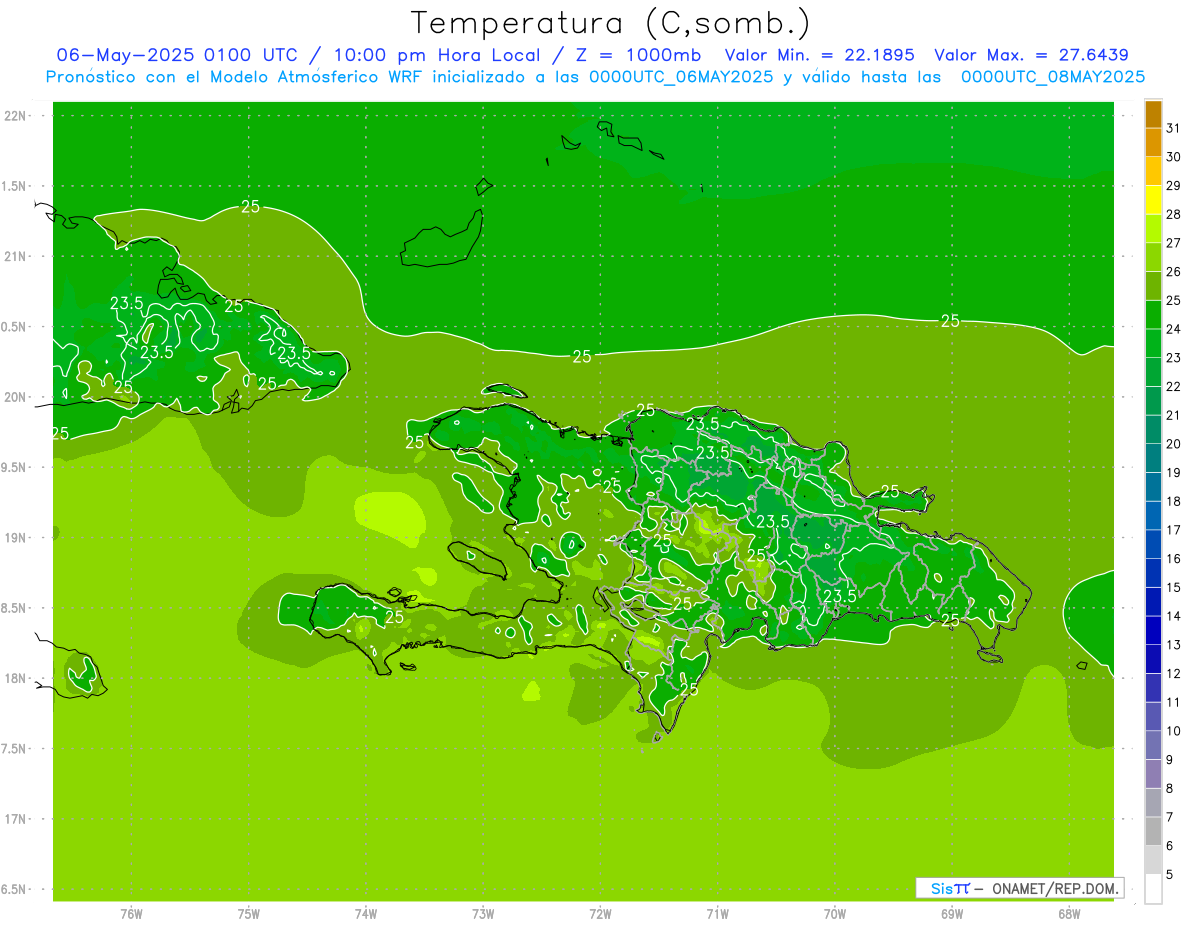The image size is (1200, 927).
Task: Pick the blue swatch between 15 and 16
Action: coord(1153,573)
